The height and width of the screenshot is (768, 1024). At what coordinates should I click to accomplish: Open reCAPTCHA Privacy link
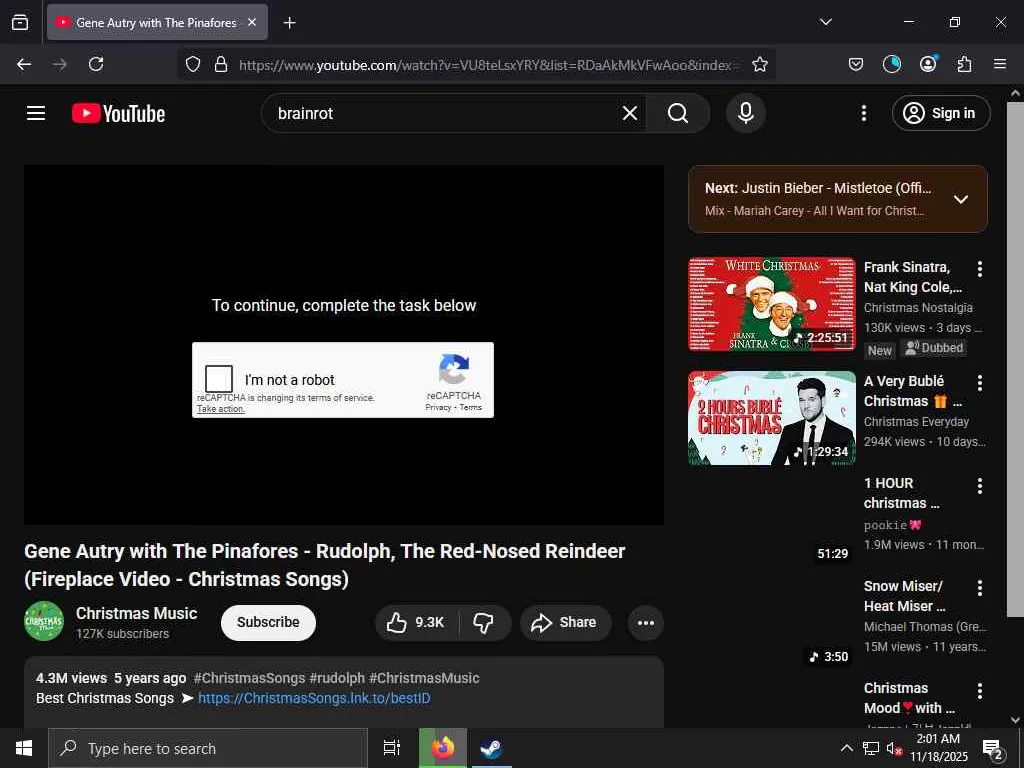[438, 407]
